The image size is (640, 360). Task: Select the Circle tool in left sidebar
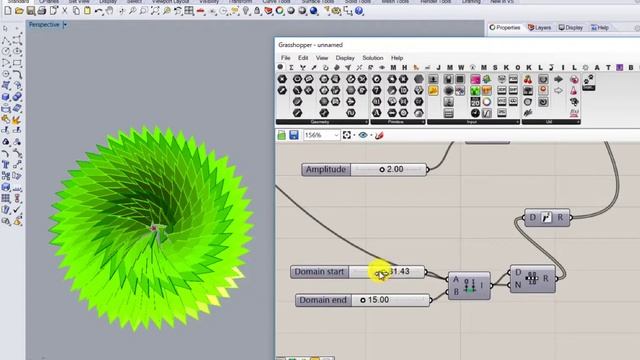(x=6, y=52)
